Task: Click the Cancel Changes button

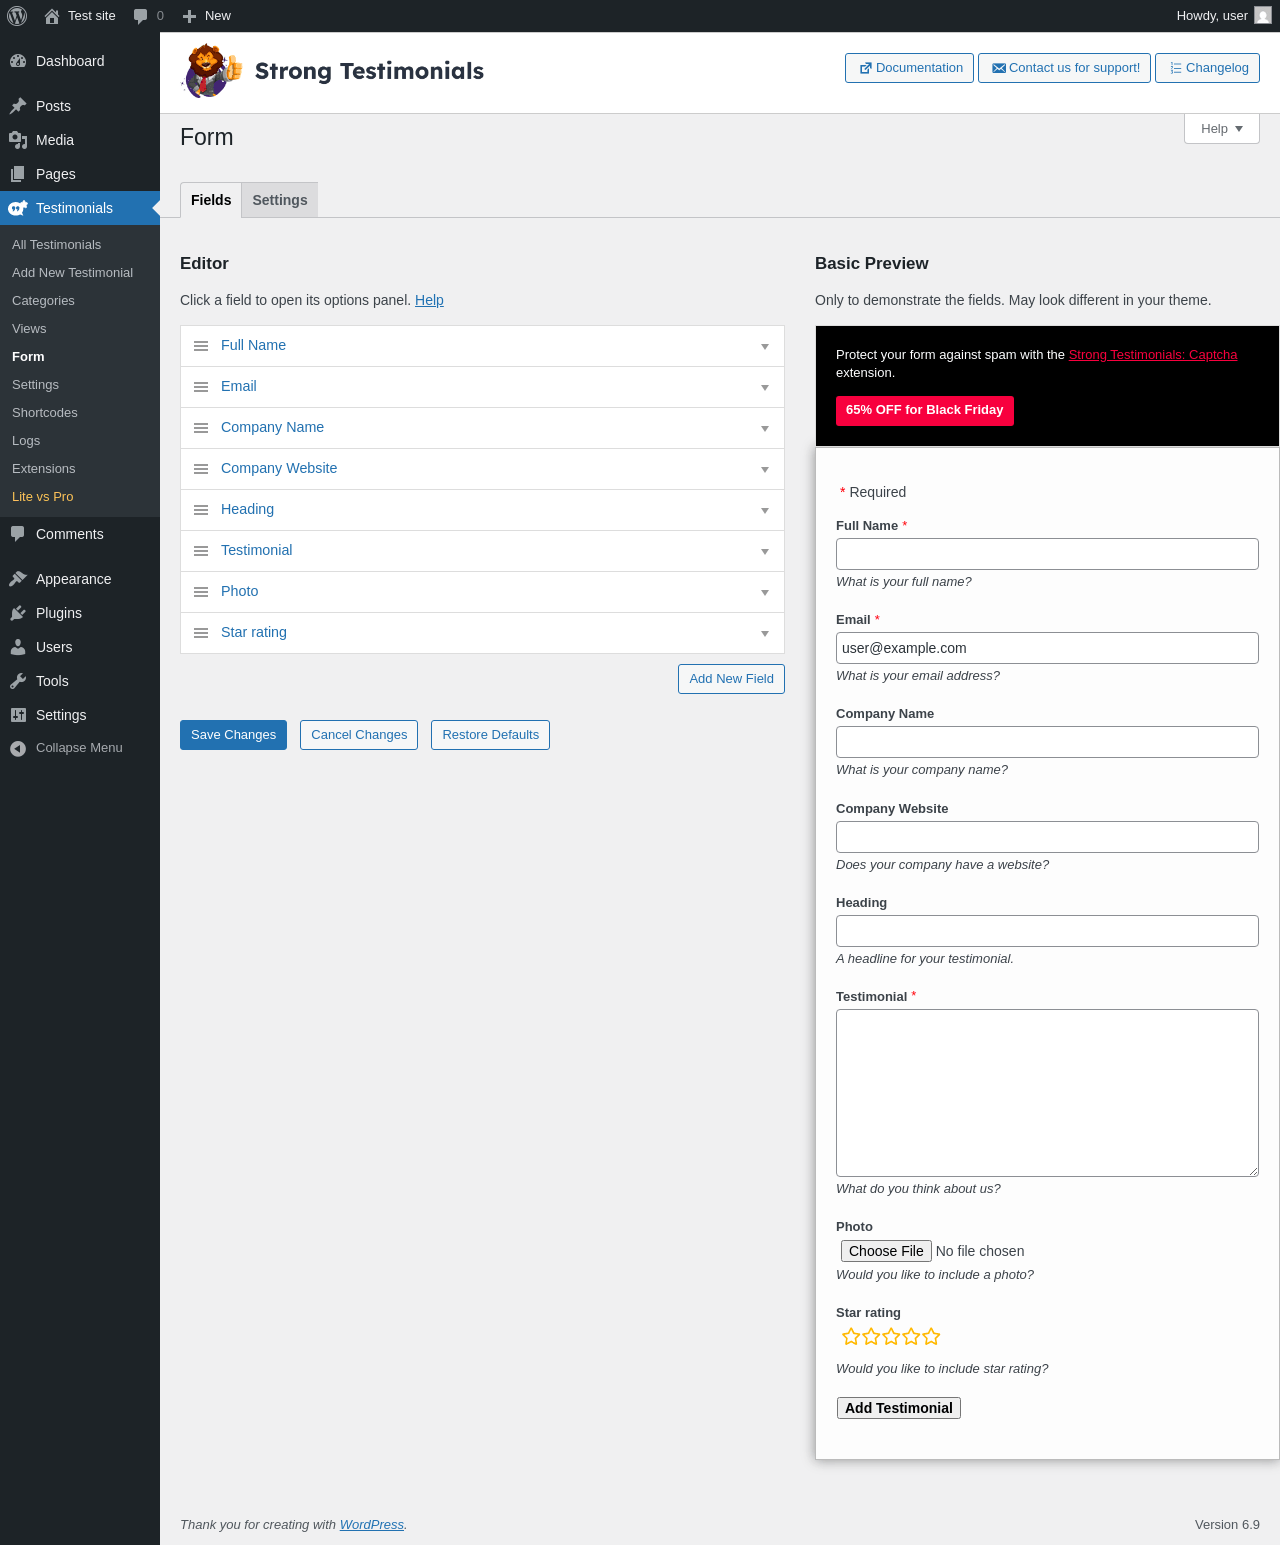Action: (x=359, y=735)
